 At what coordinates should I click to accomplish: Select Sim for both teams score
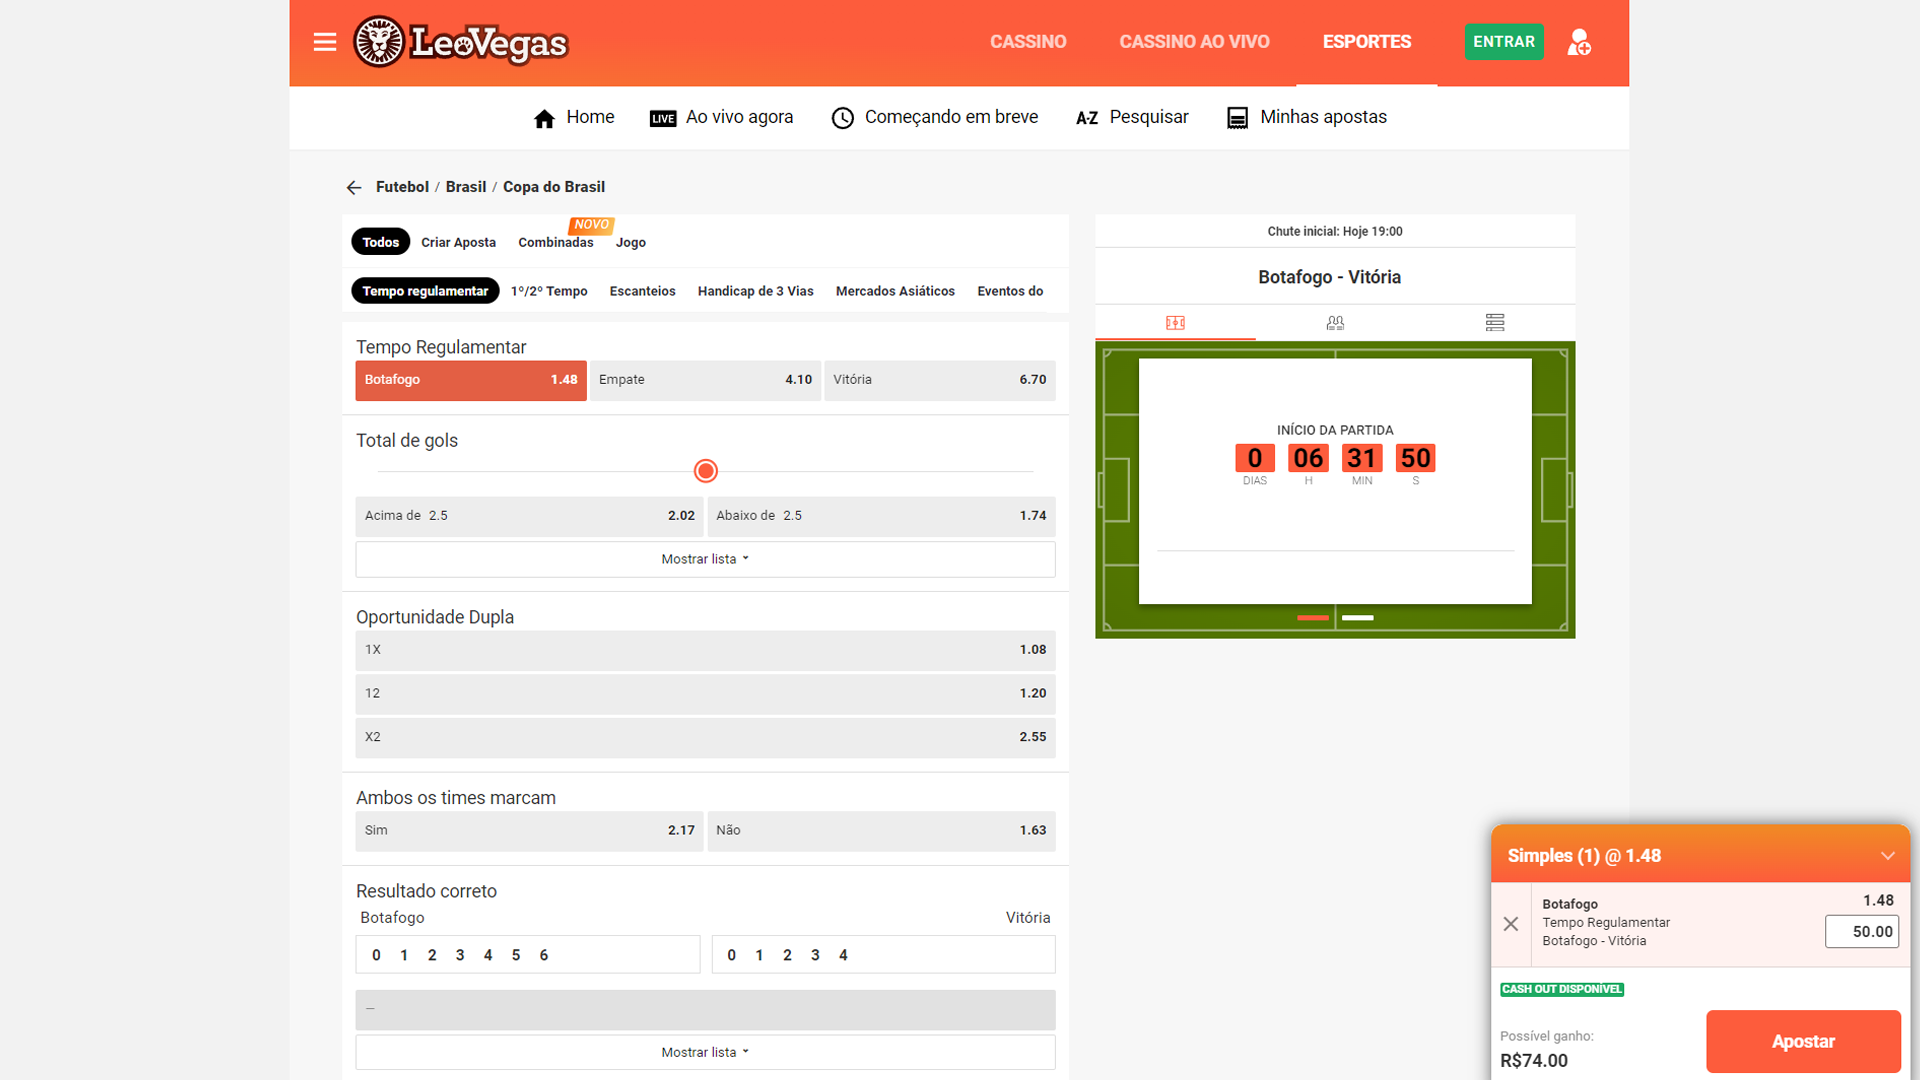(x=529, y=831)
